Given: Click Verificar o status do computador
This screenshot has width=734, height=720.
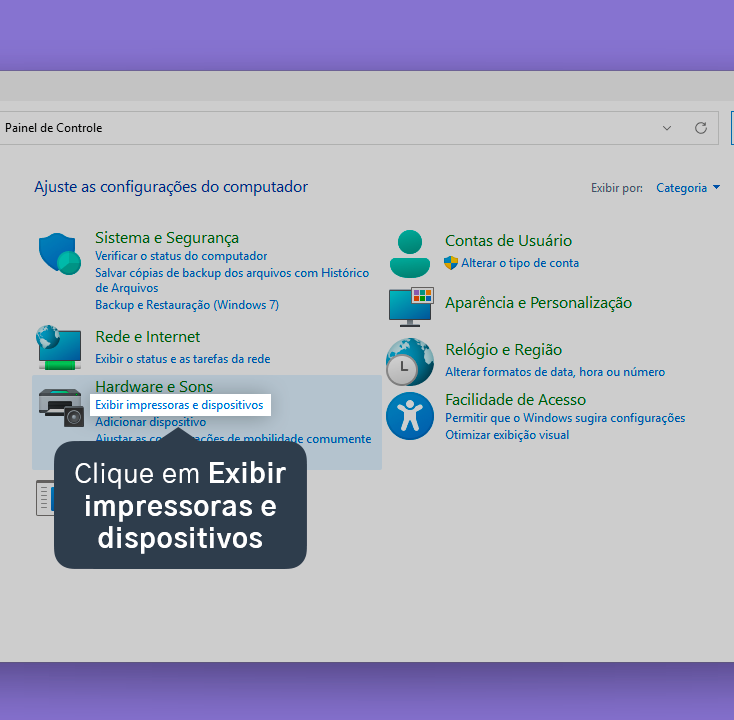Looking at the screenshot, I should [x=181, y=256].
